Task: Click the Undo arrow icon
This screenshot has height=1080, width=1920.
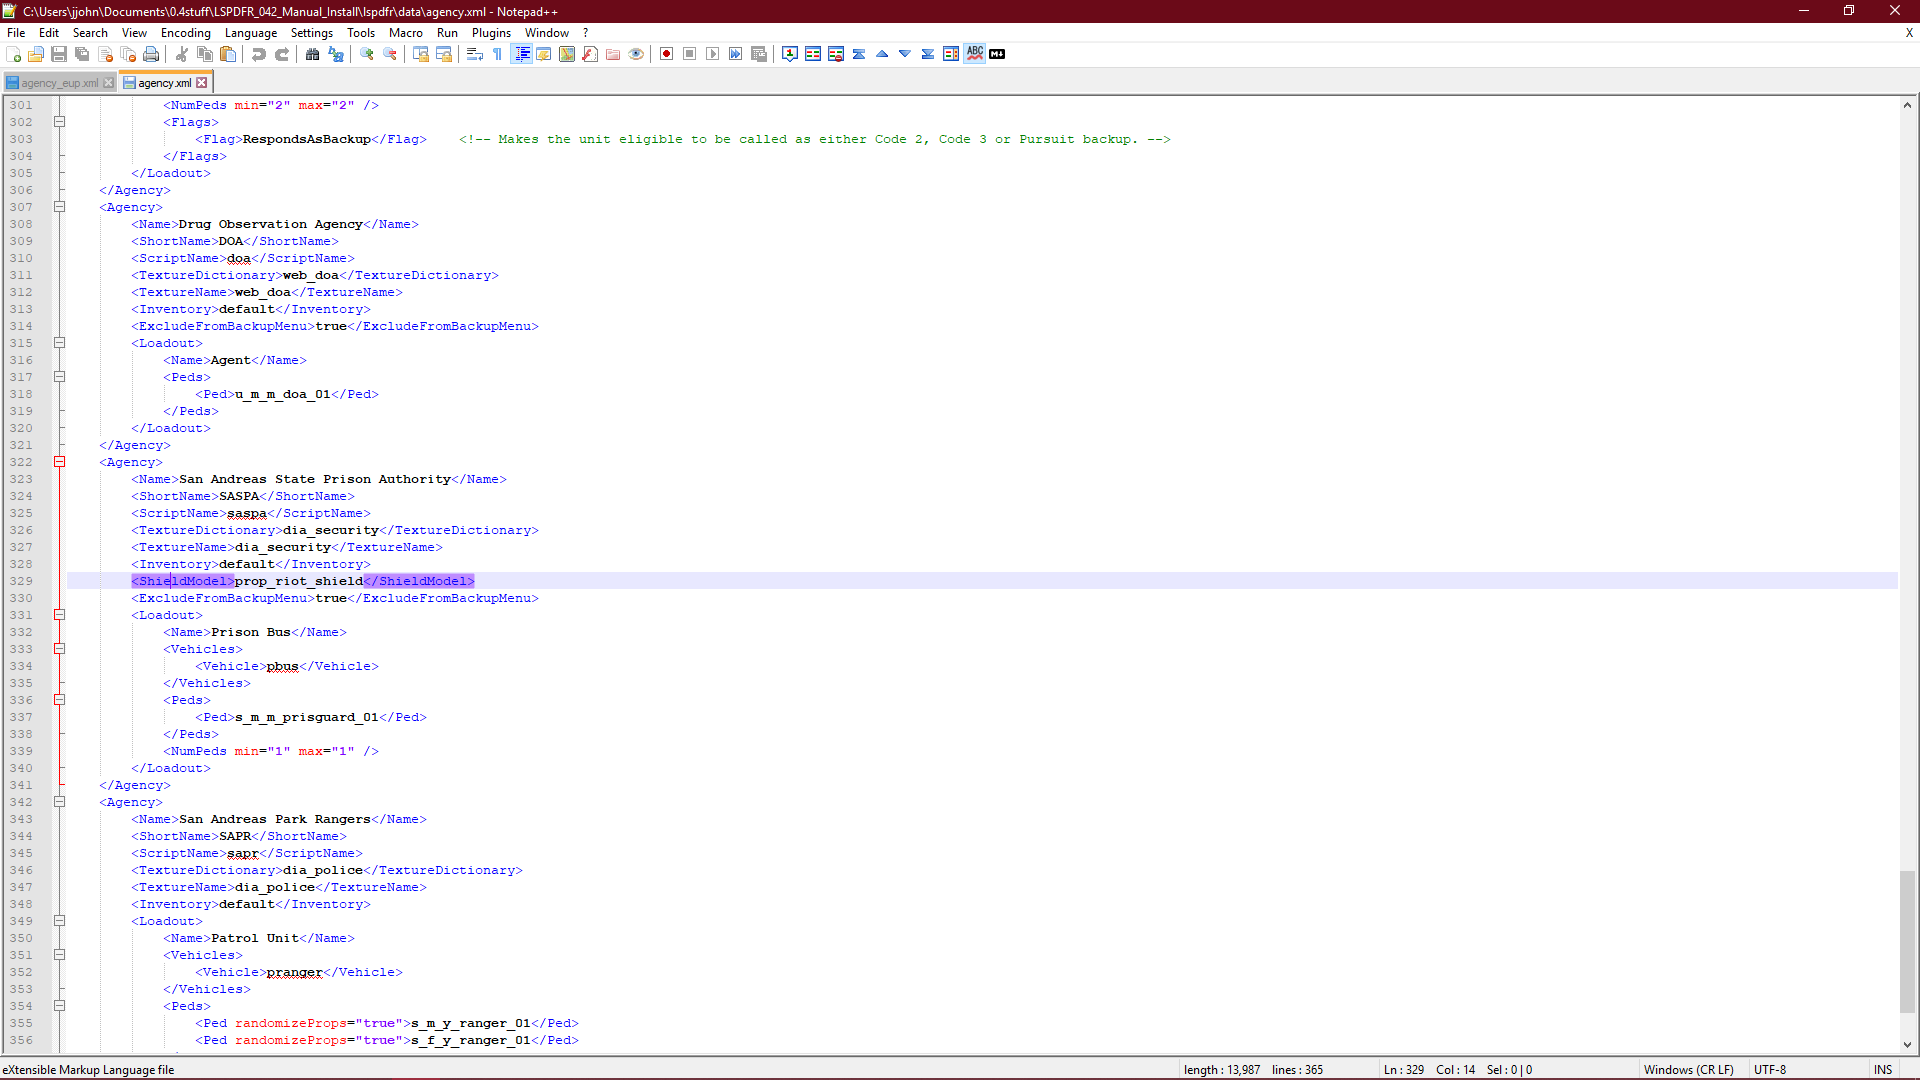Action: click(x=259, y=54)
